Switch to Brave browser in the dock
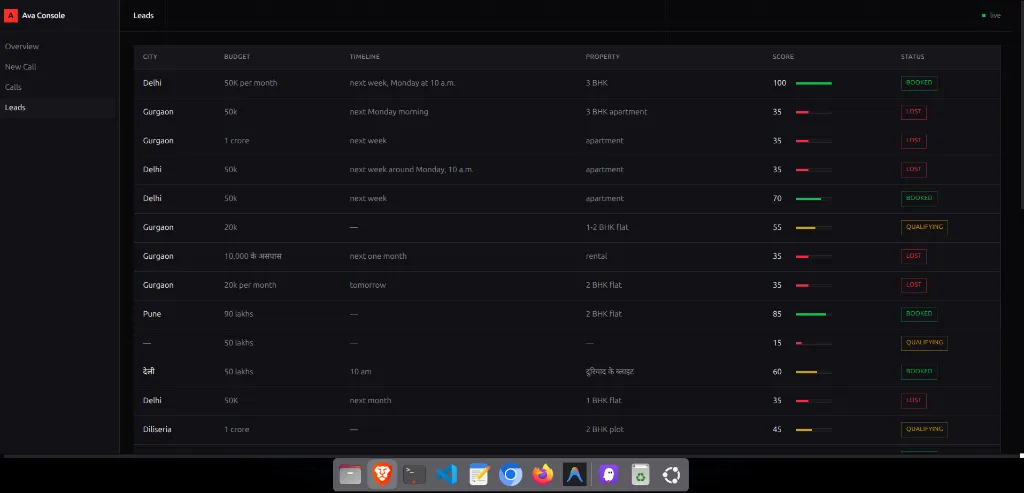The image size is (1024, 493). tap(382, 475)
